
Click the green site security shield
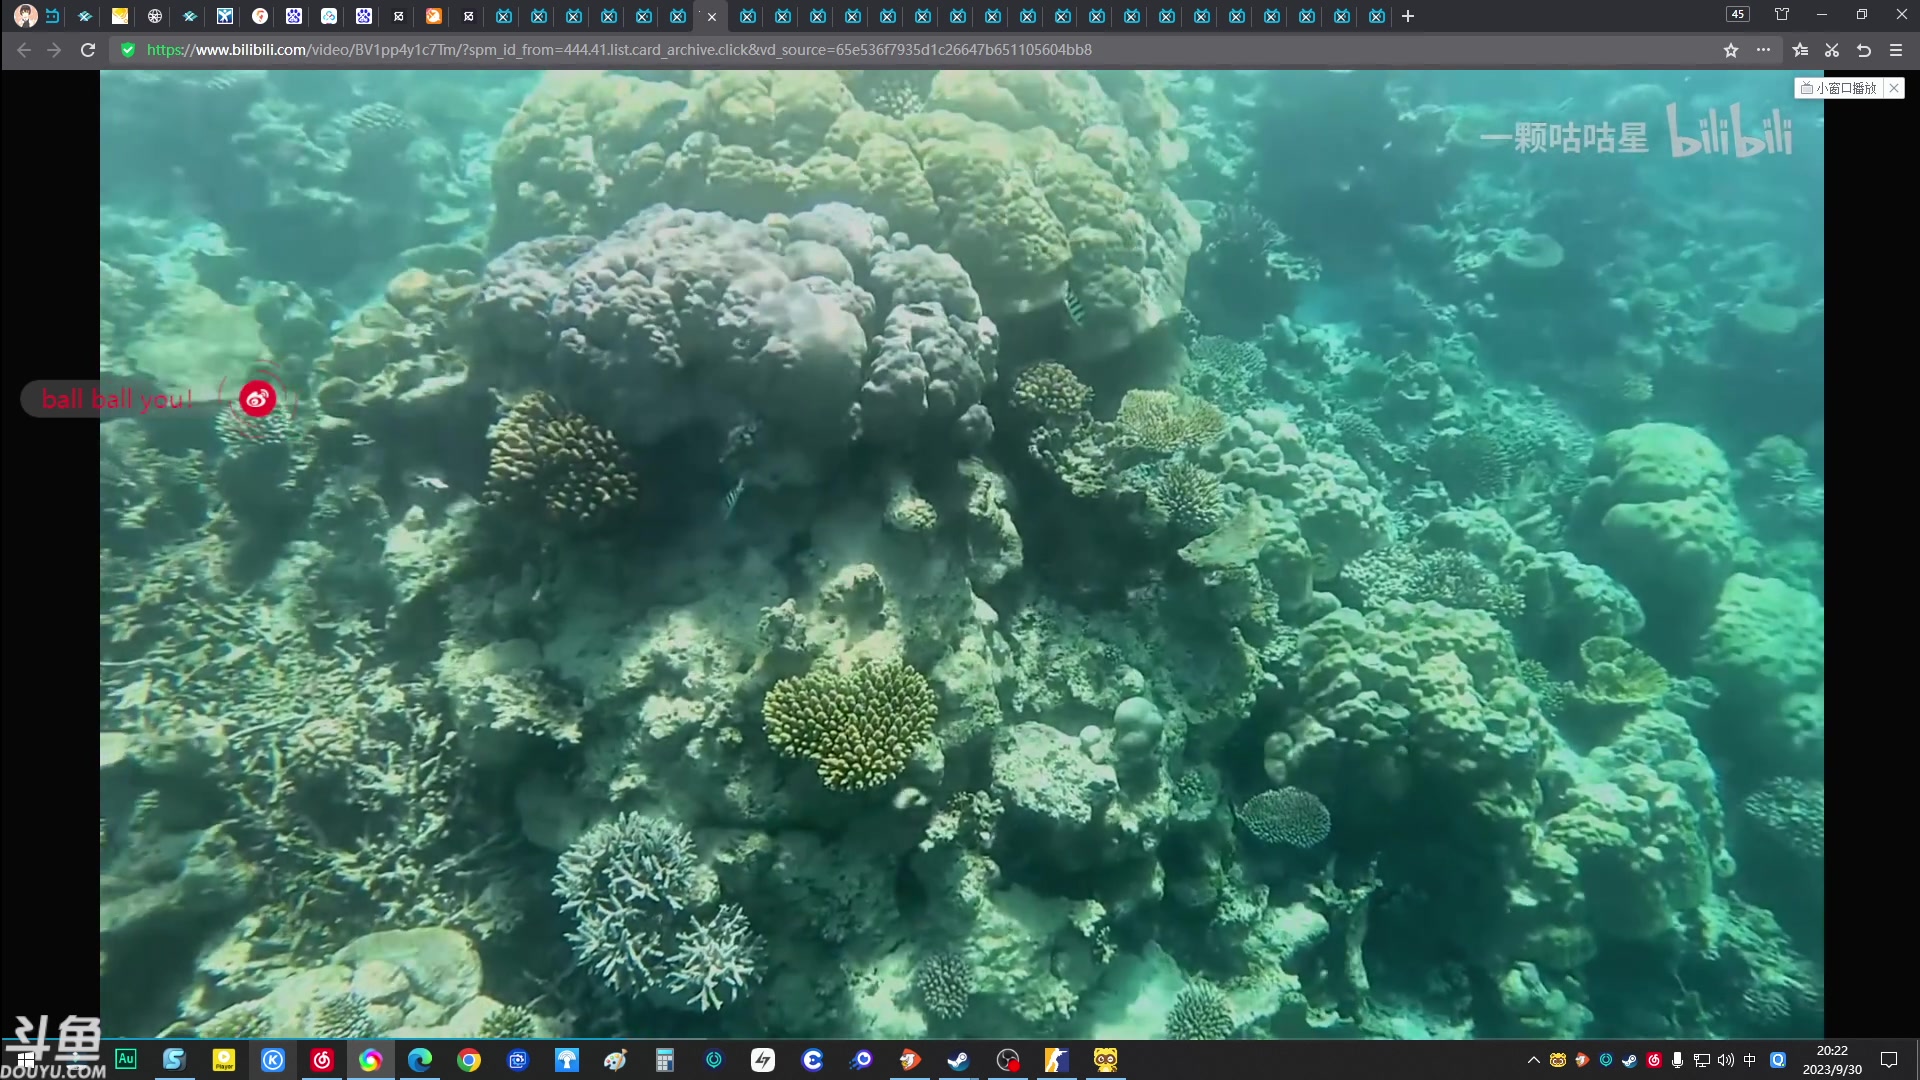[x=128, y=50]
